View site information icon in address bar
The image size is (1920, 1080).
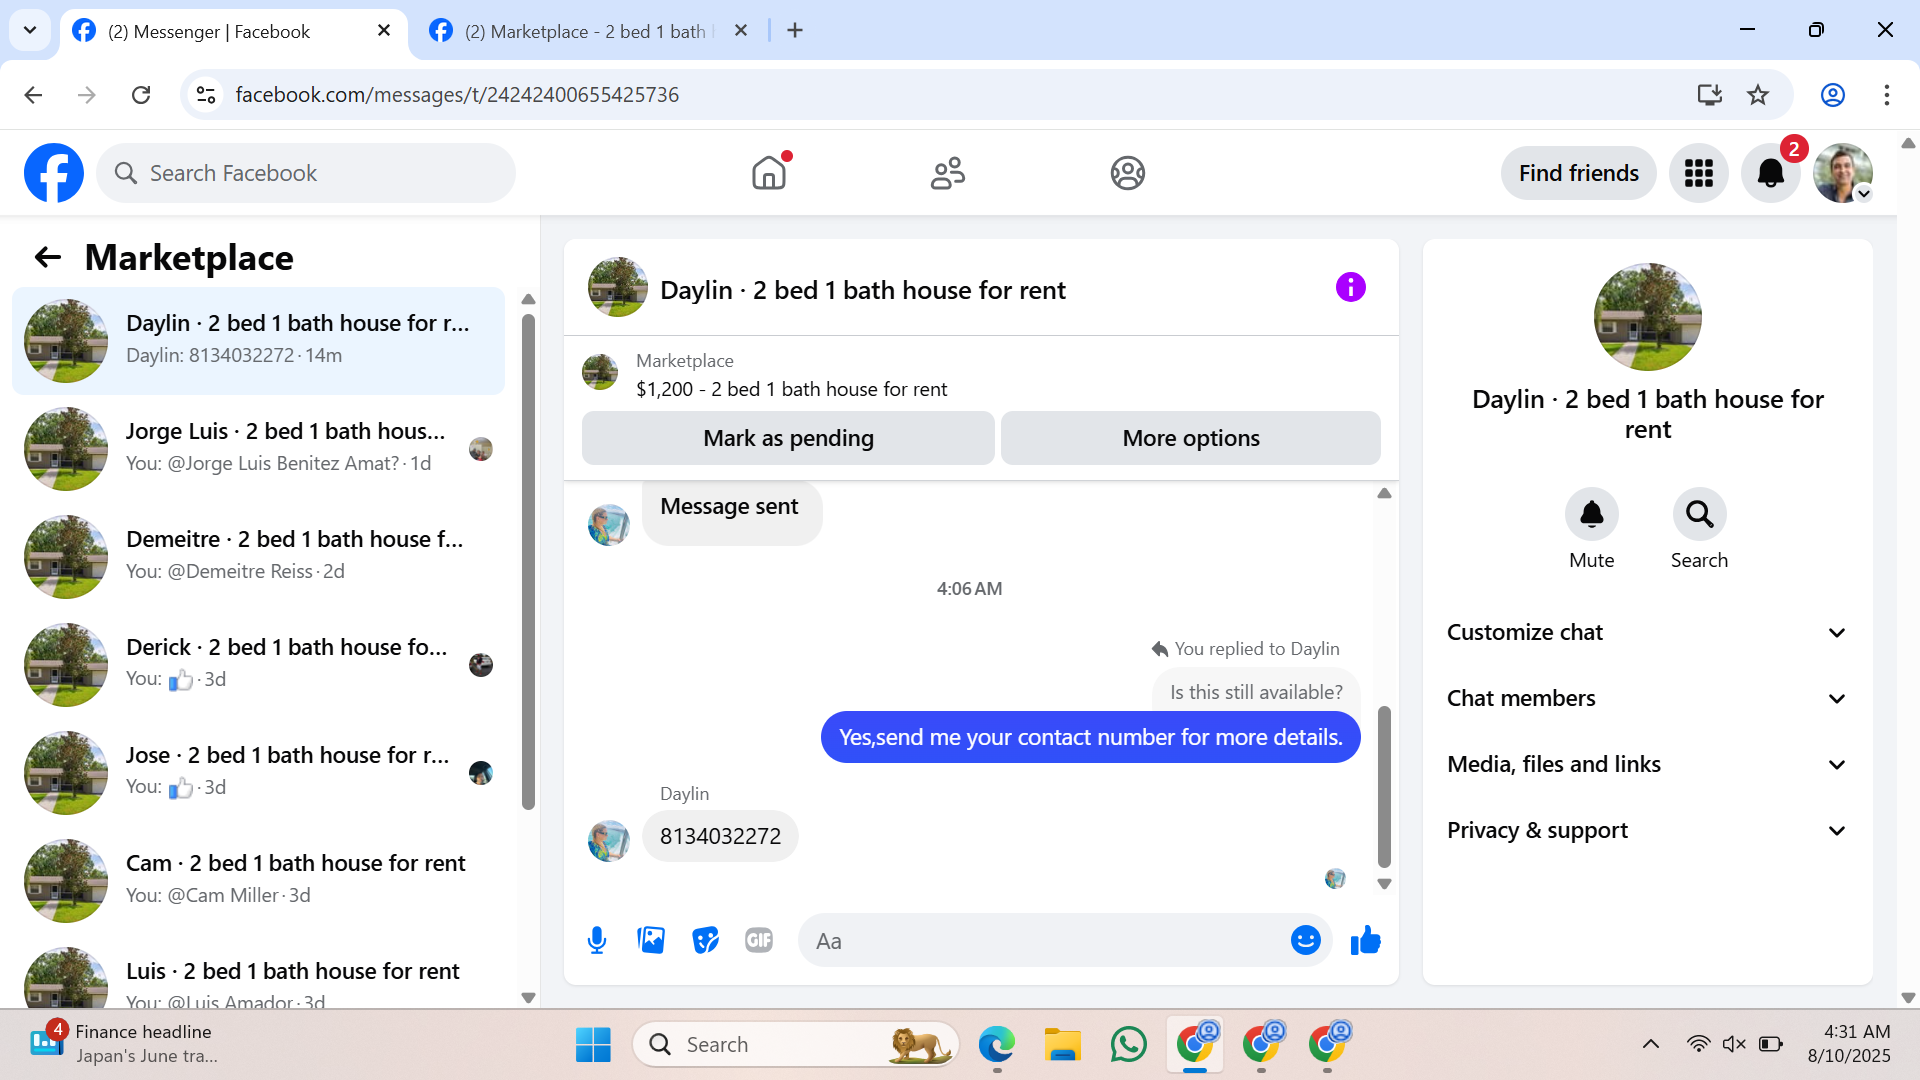[x=206, y=95]
